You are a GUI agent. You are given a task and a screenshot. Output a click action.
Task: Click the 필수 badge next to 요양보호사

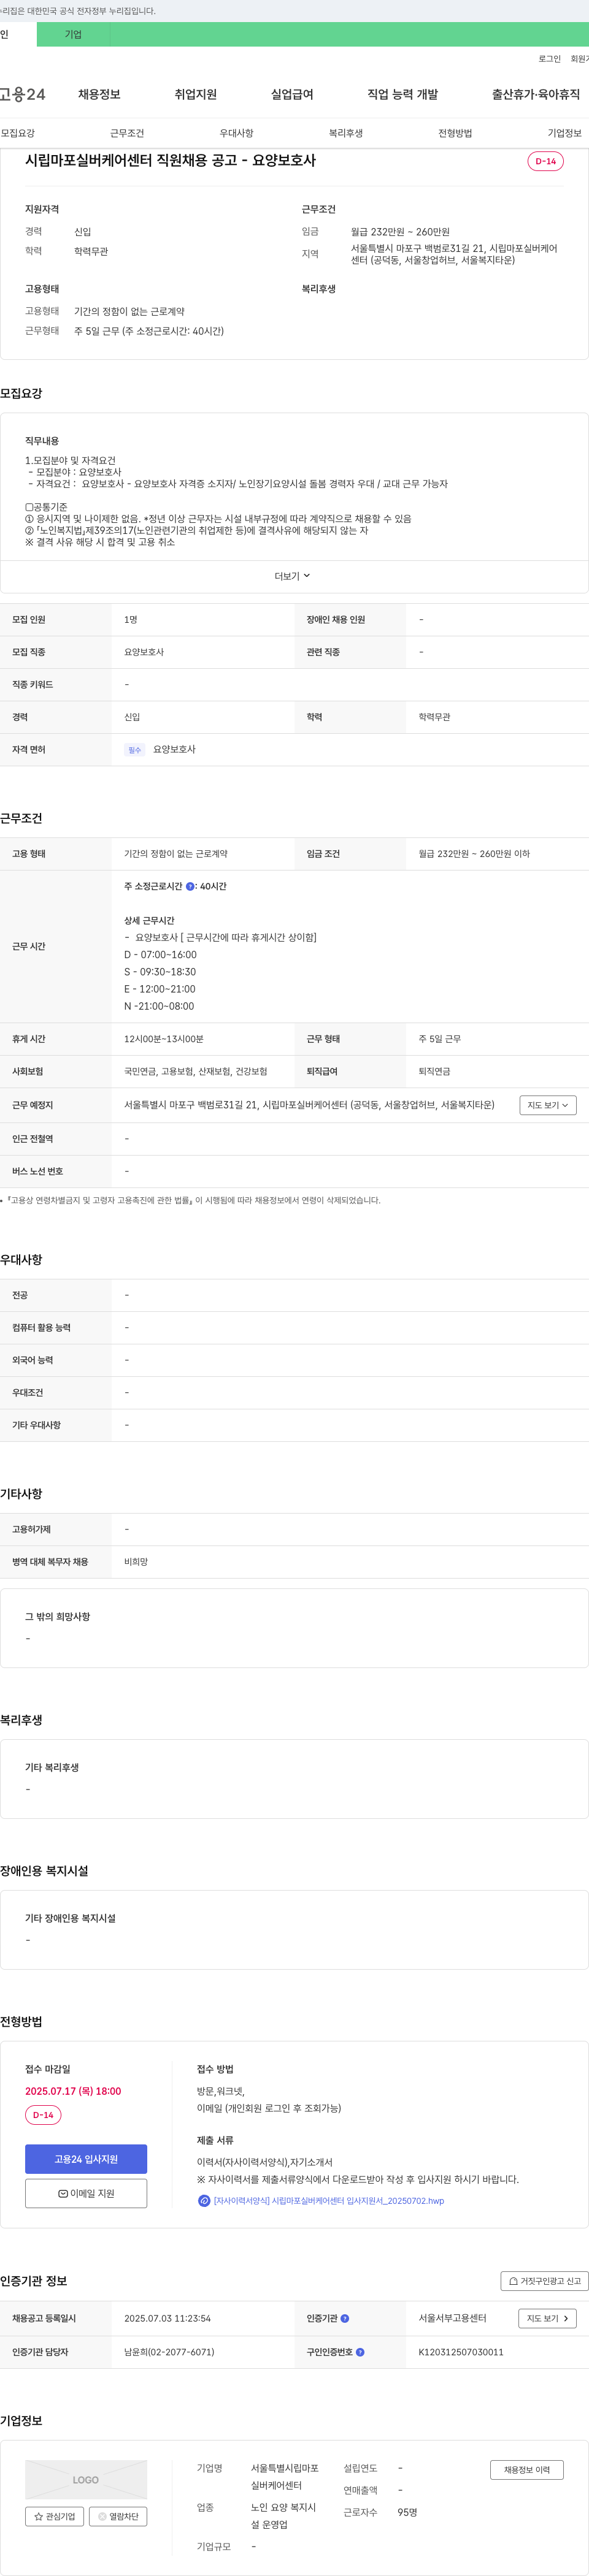(135, 749)
